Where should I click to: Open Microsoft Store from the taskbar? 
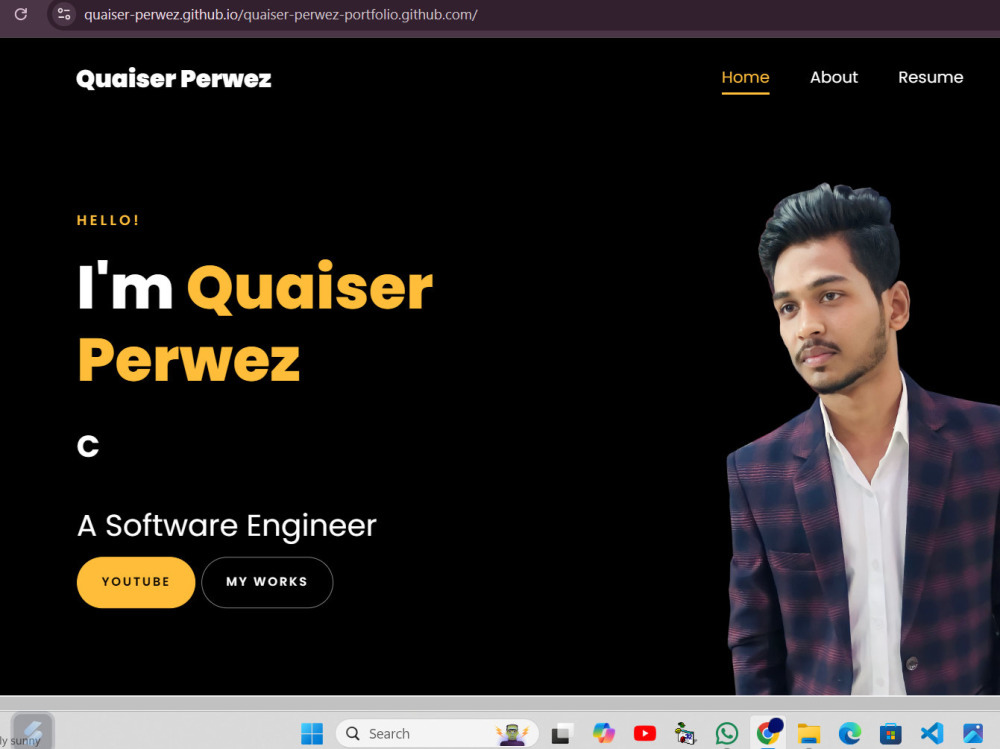[x=890, y=734]
